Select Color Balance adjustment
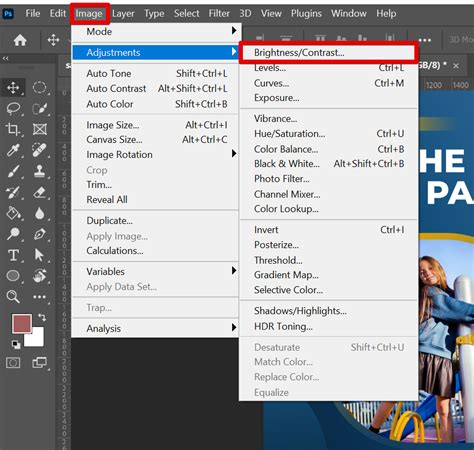This screenshot has height=450, width=474. point(329,149)
